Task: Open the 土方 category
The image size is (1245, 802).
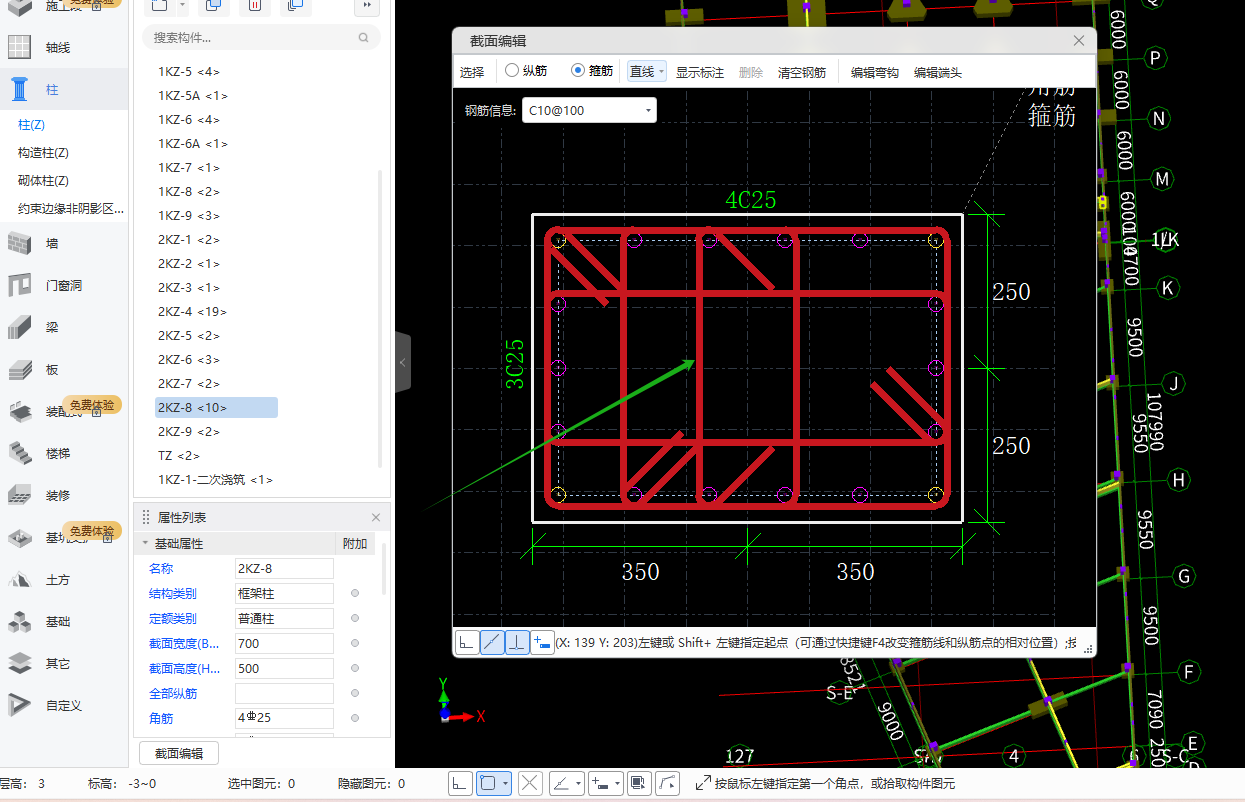Action: click(58, 580)
